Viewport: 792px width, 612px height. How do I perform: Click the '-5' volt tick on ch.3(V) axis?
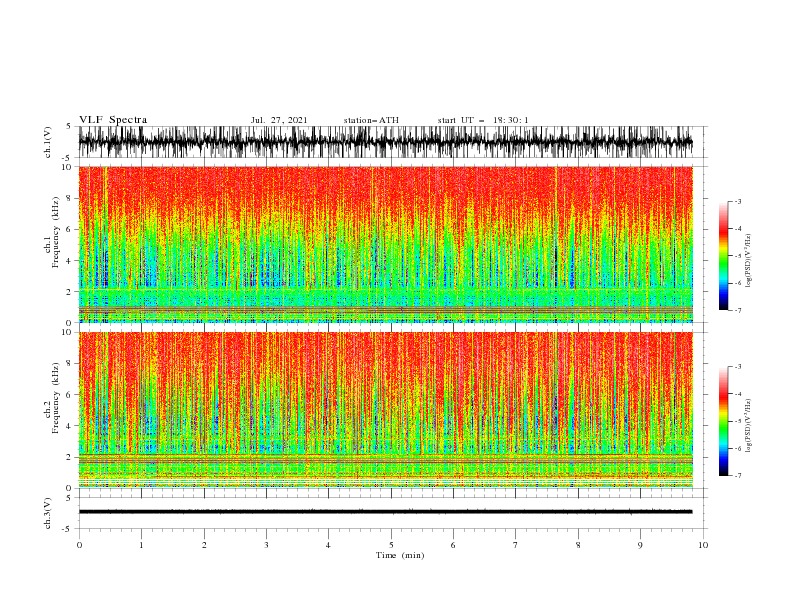[67, 529]
